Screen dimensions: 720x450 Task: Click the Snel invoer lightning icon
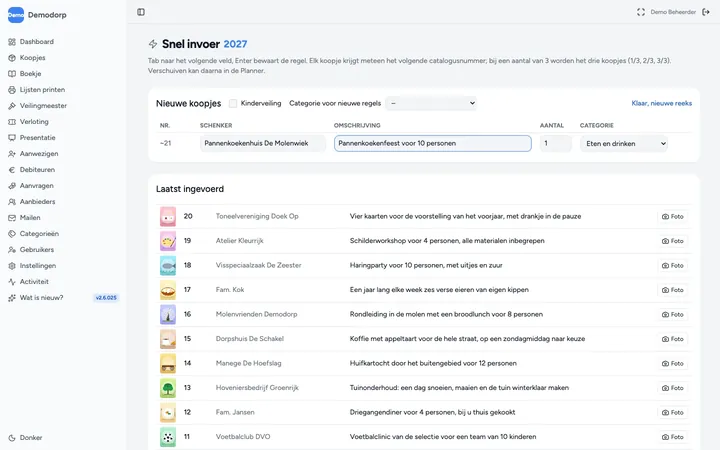pos(153,44)
